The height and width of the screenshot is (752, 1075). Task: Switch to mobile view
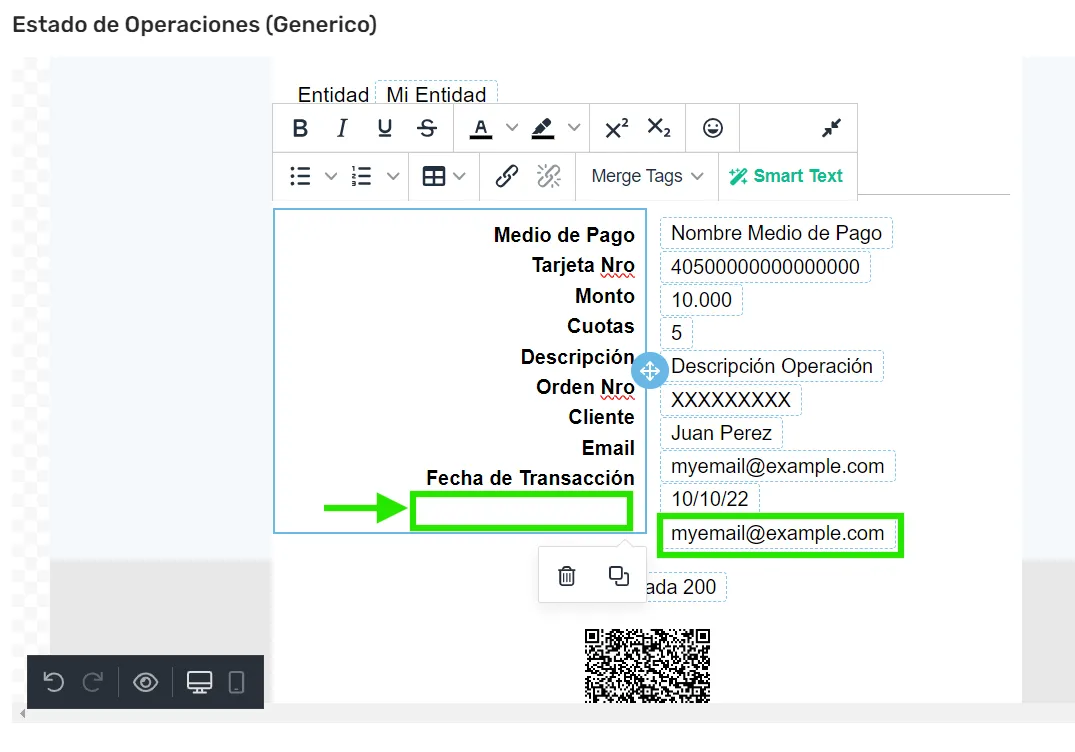pos(237,682)
